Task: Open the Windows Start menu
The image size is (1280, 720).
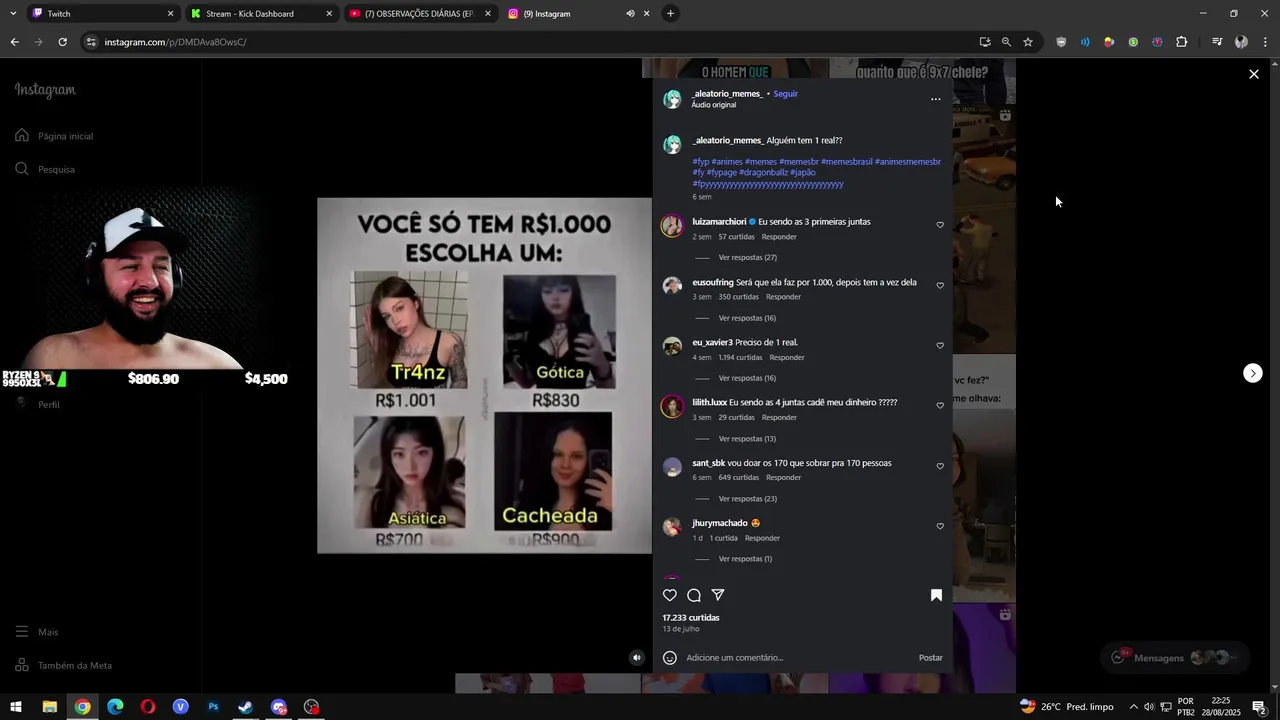Action: tap(16, 707)
